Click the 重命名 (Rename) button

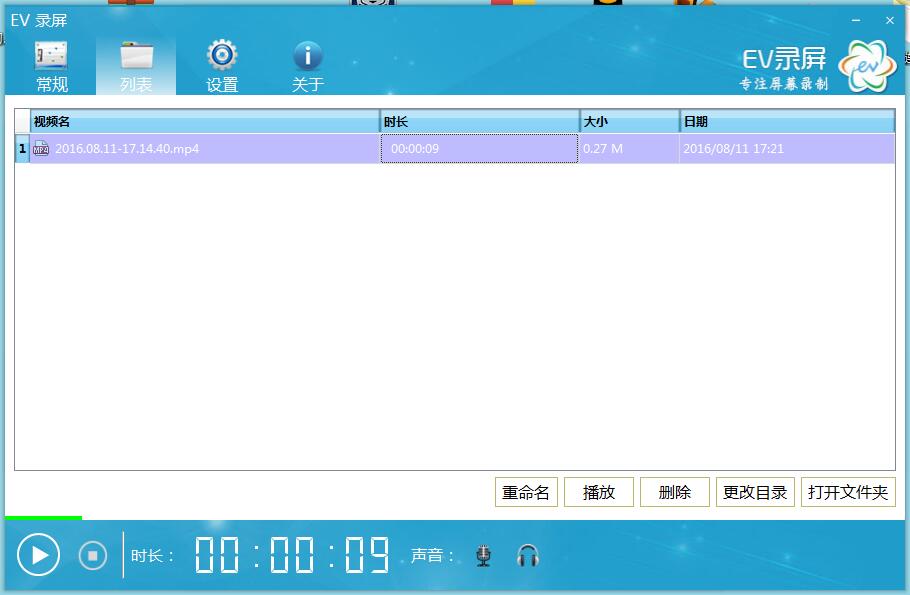526,492
